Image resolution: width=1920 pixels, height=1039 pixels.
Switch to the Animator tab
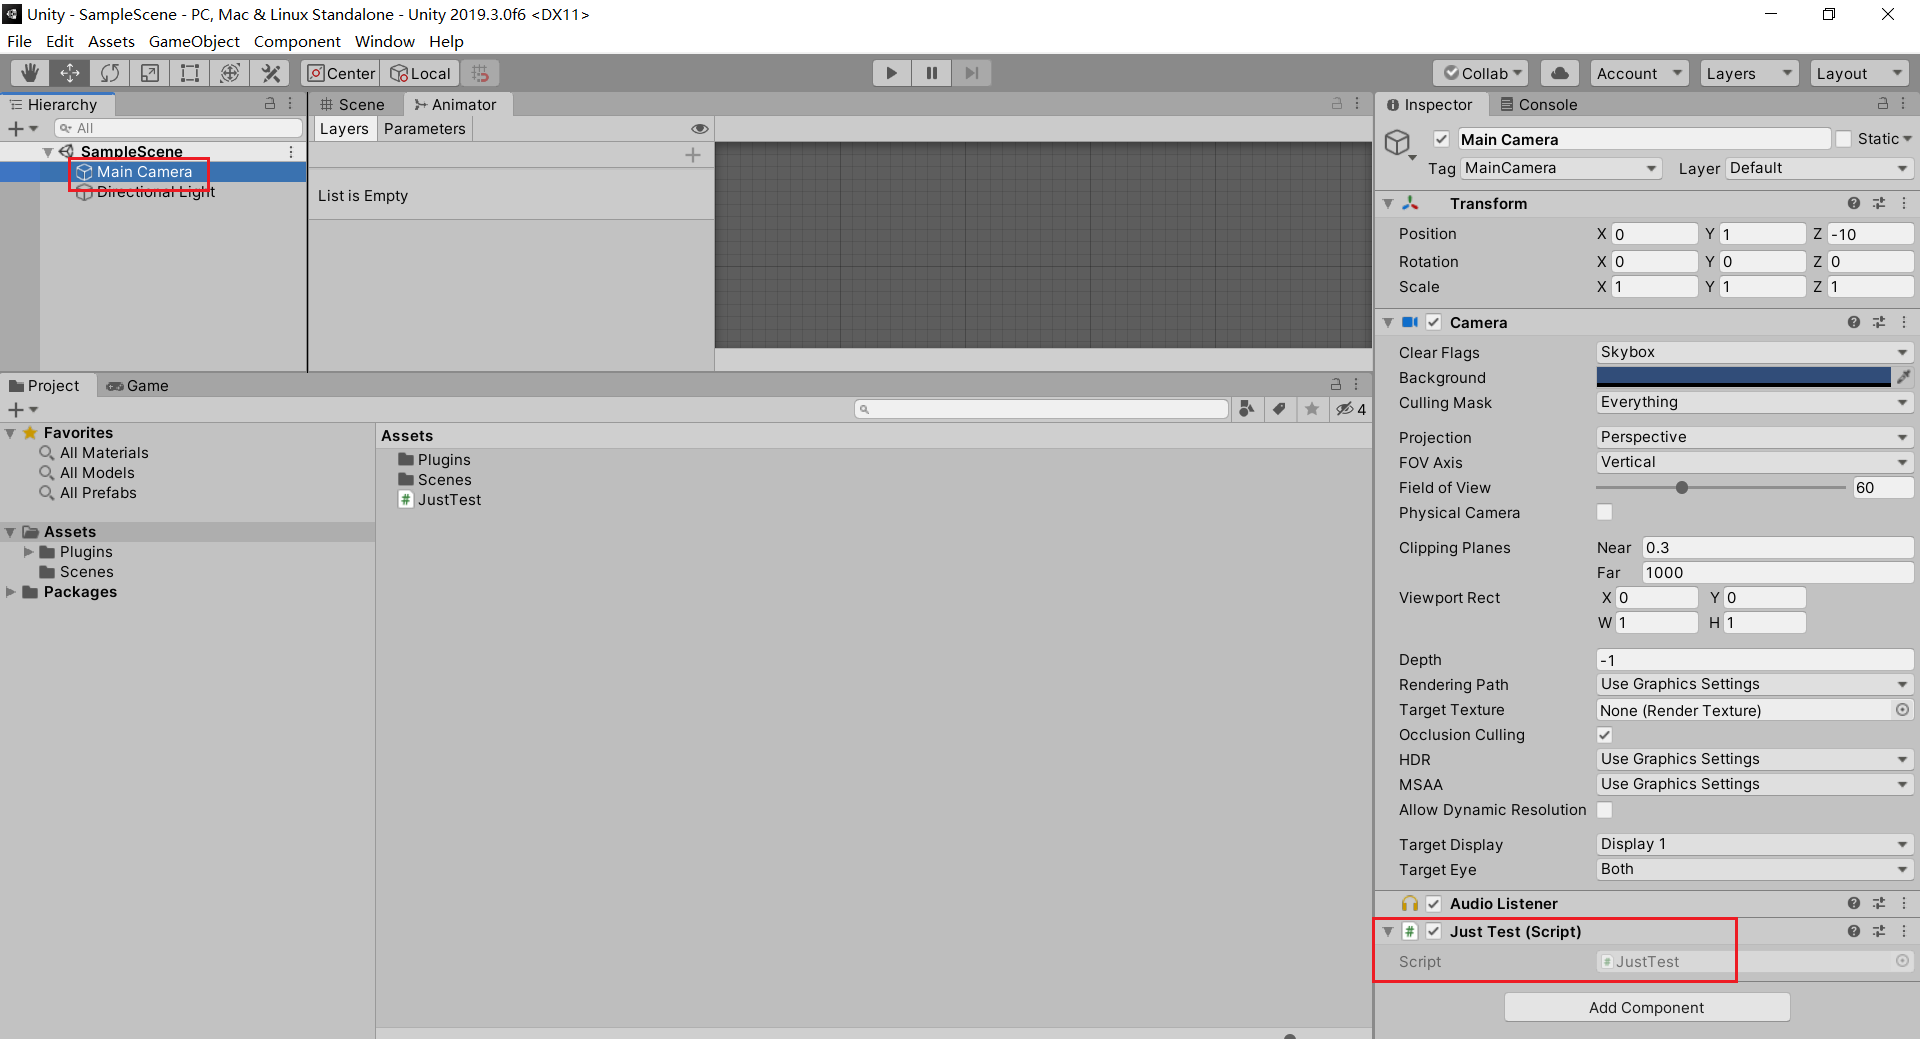click(456, 104)
